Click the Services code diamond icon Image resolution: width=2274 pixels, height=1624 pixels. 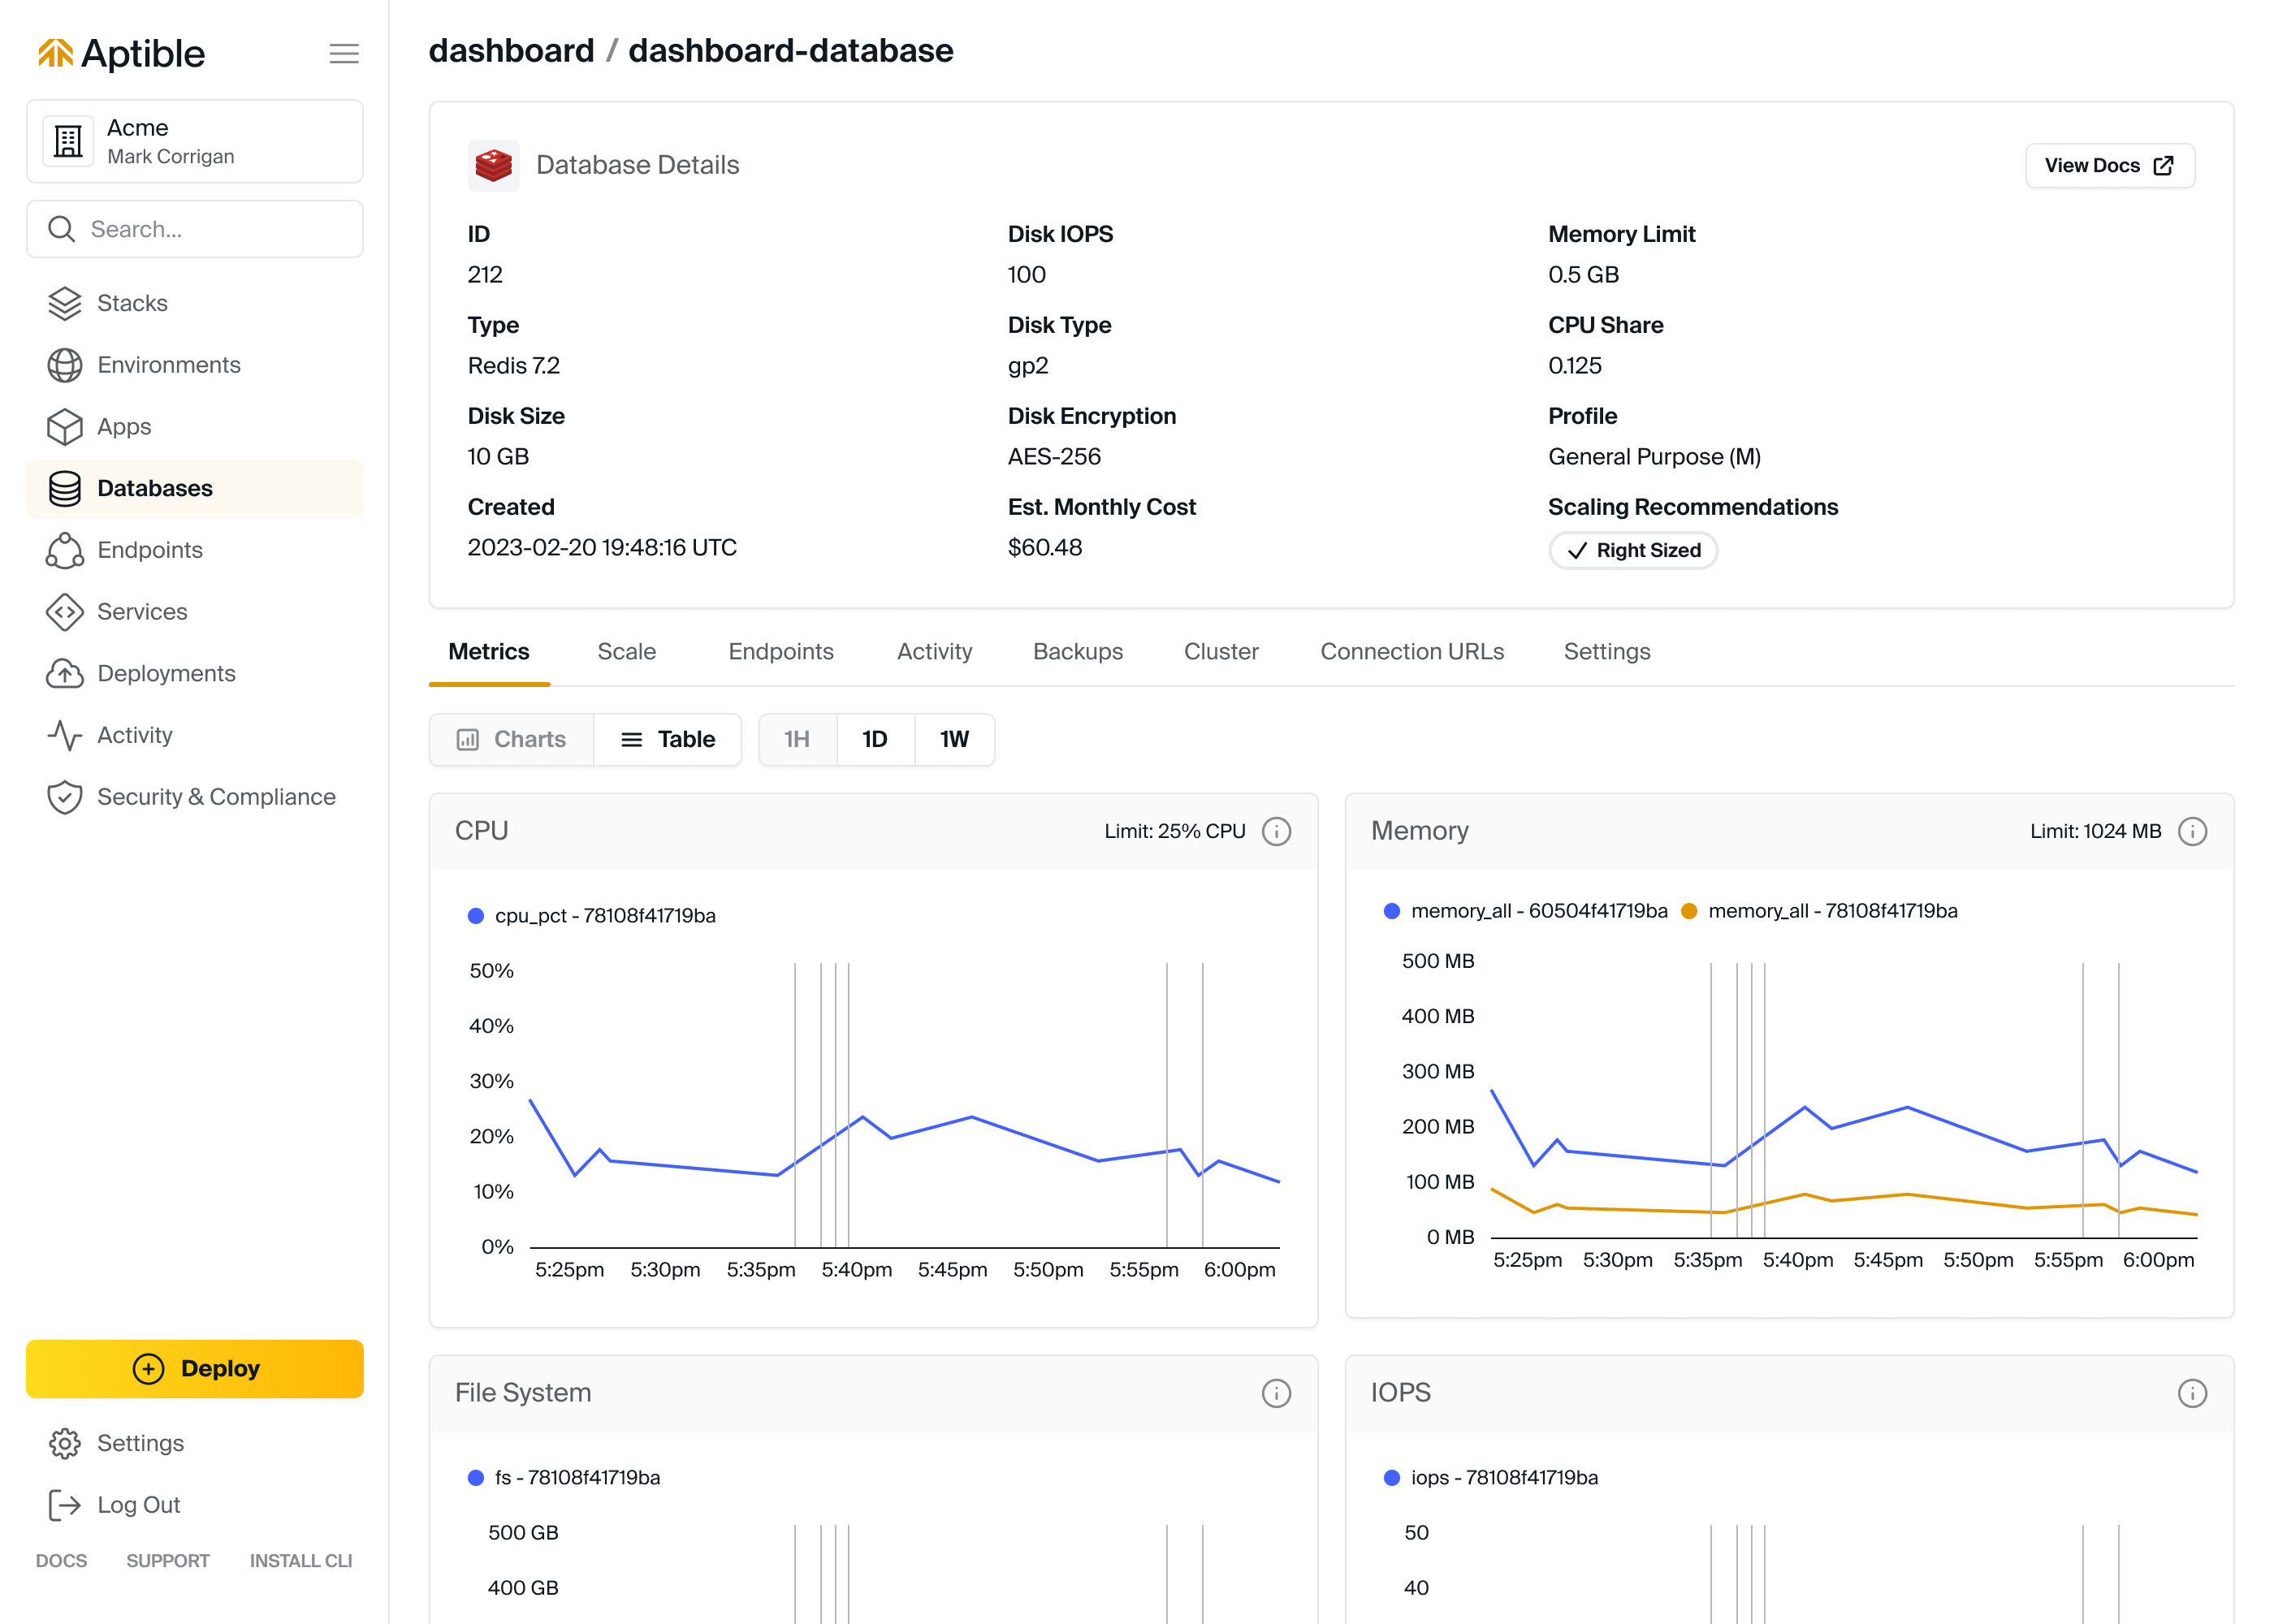pyautogui.click(x=65, y=612)
